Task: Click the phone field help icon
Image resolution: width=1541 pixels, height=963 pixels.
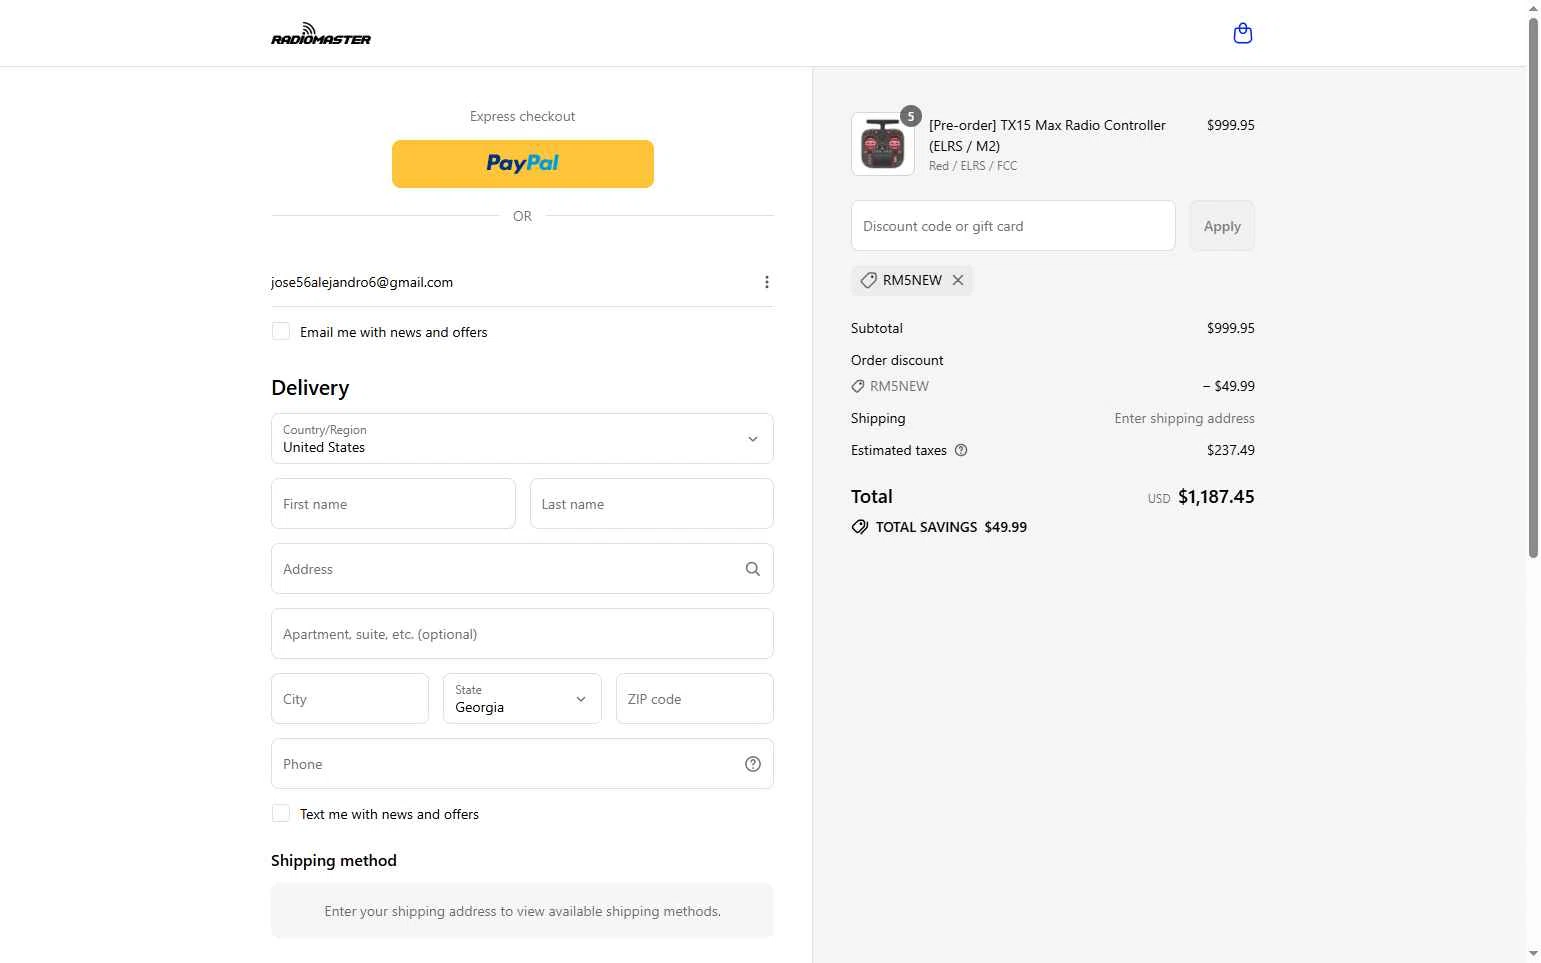Action: [x=753, y=764]
